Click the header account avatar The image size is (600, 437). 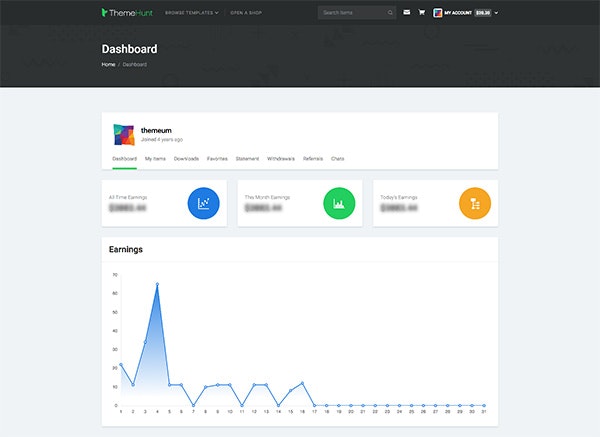[437, 13]
